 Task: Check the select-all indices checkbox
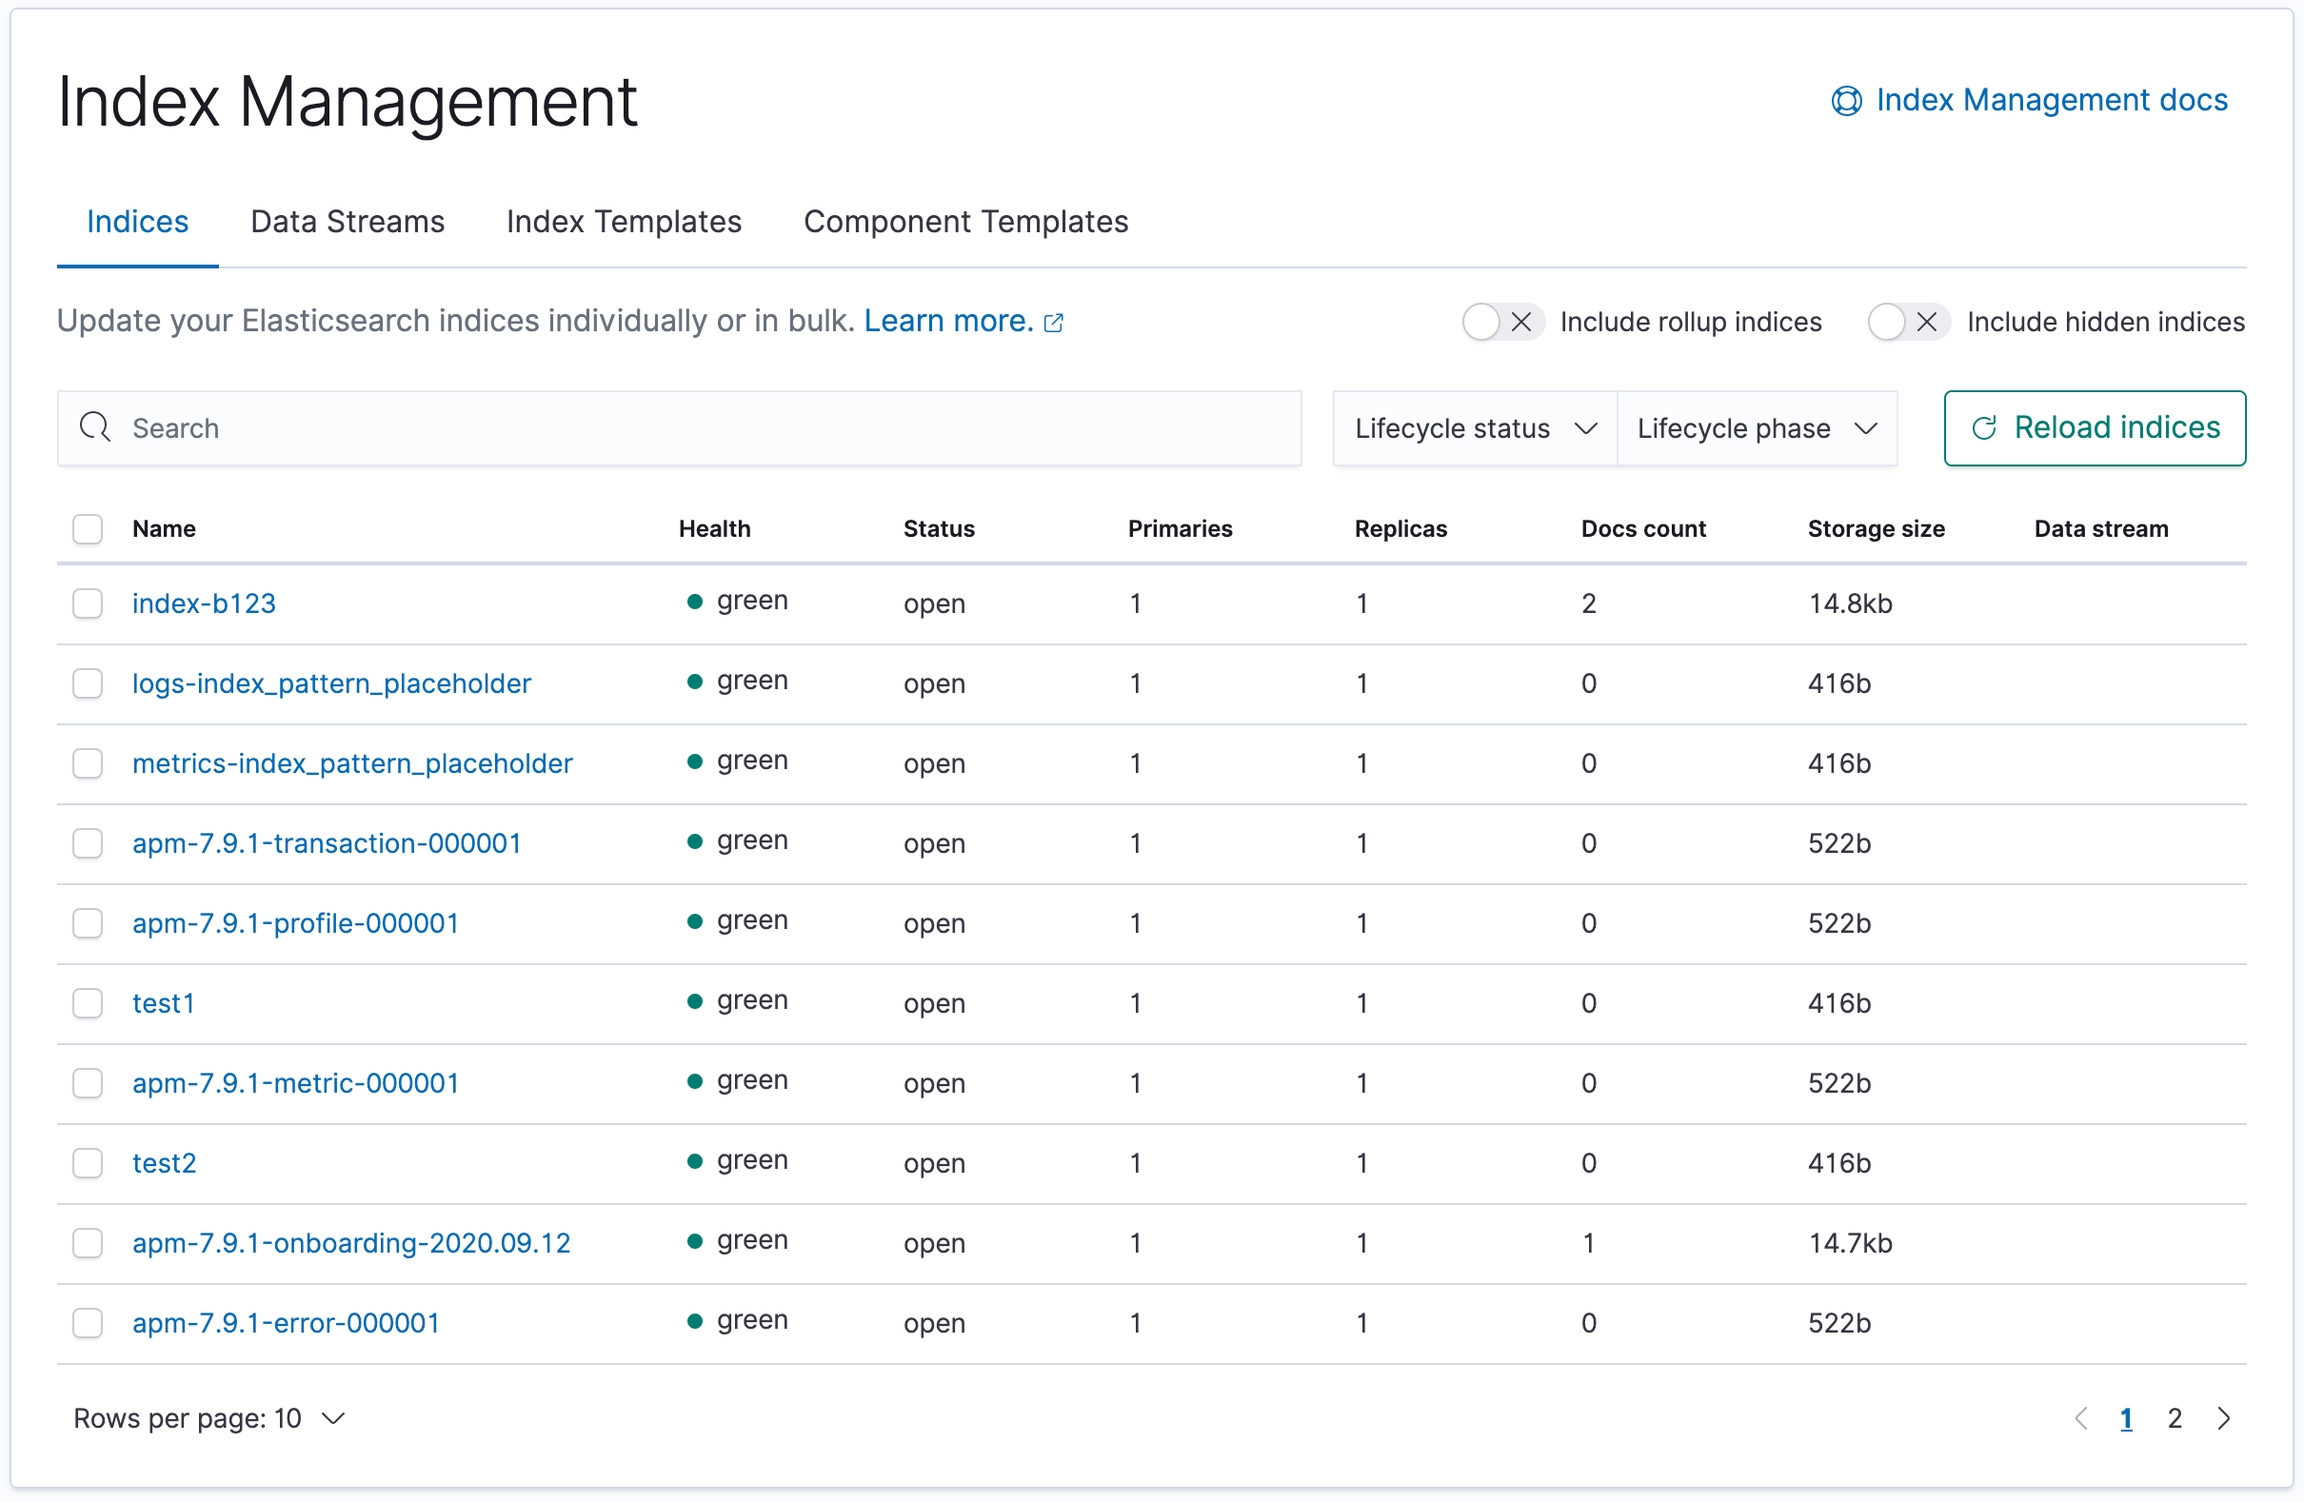(88, 529)
